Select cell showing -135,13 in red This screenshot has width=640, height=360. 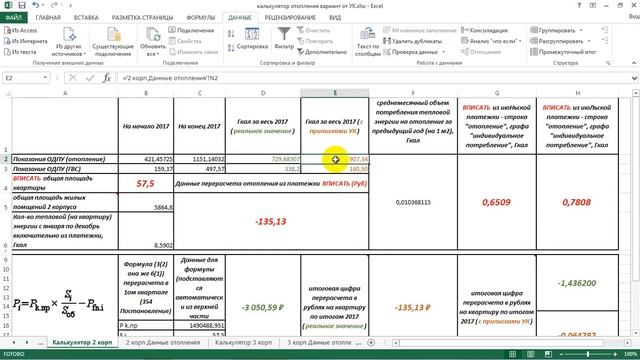(x=271, y=221)
